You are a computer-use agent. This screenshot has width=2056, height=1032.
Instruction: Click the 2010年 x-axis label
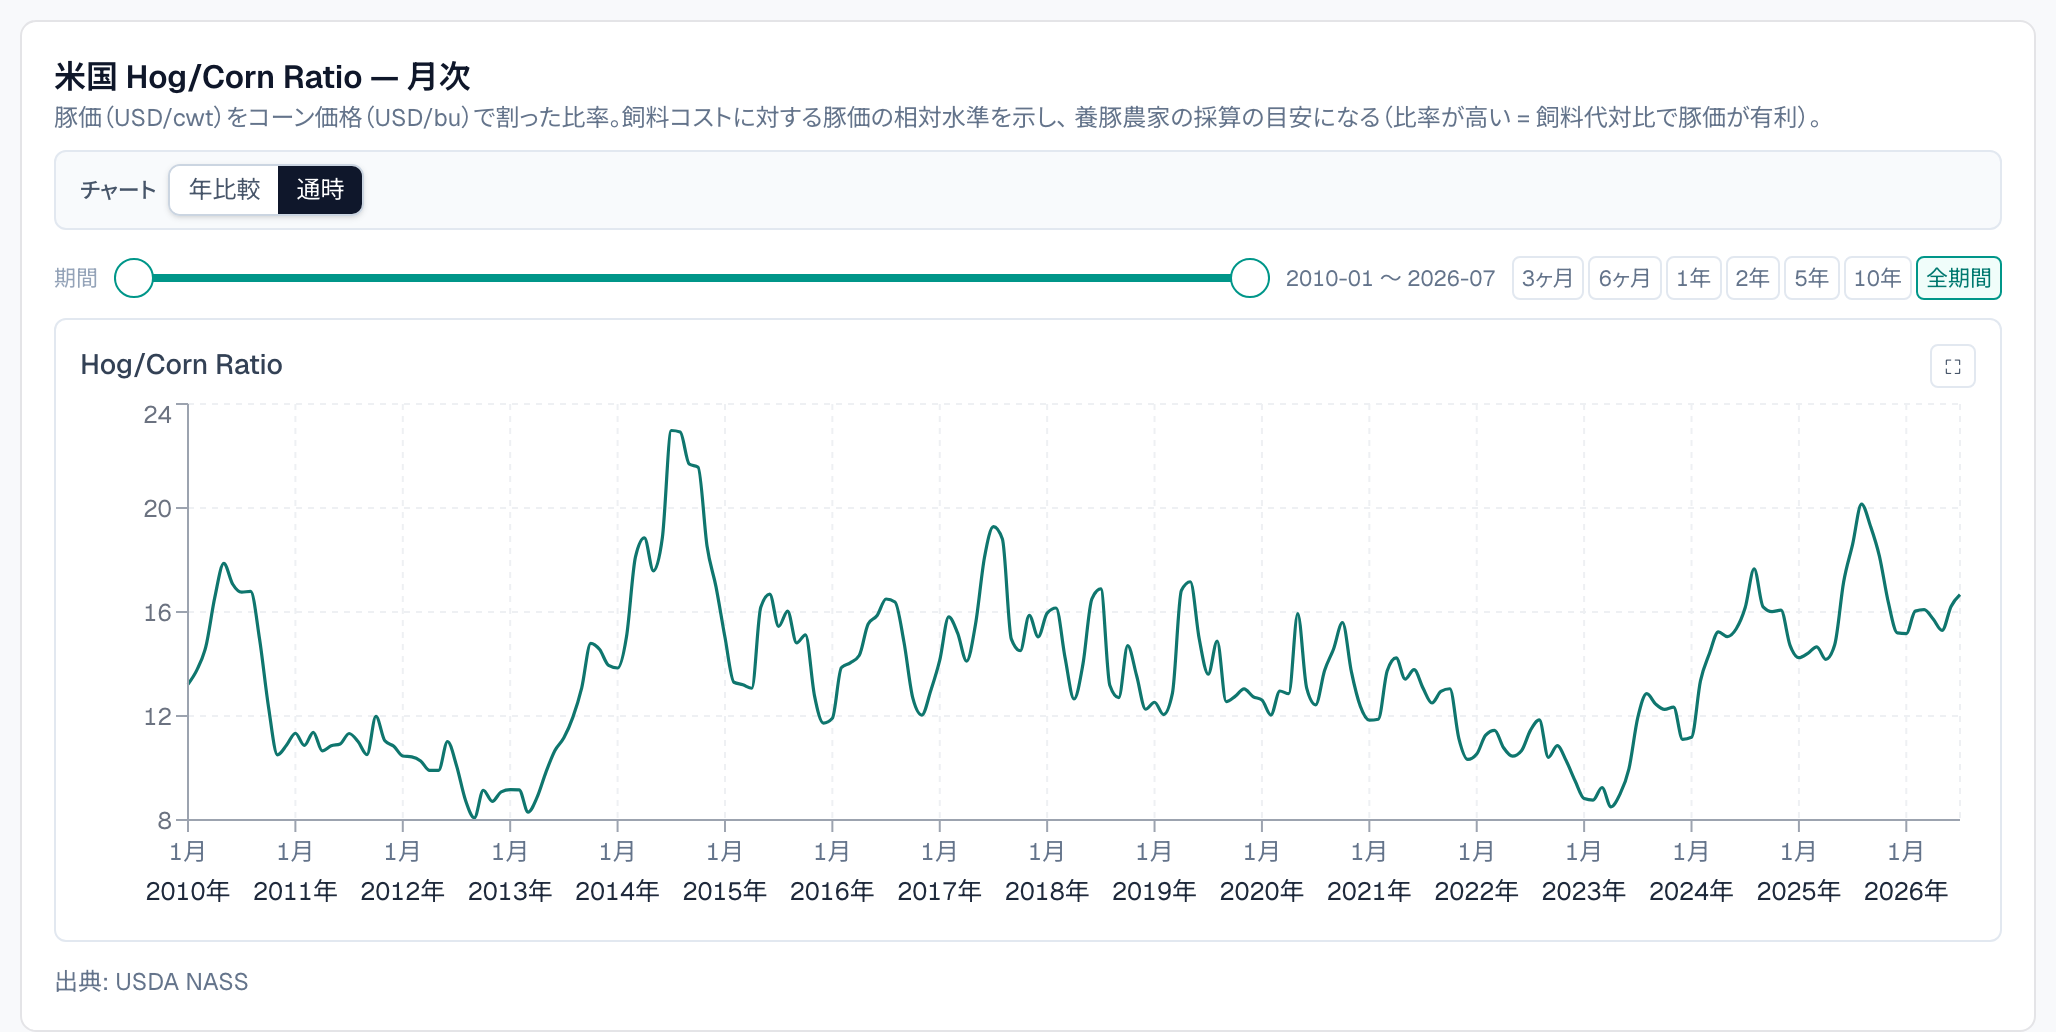point(188,891)
